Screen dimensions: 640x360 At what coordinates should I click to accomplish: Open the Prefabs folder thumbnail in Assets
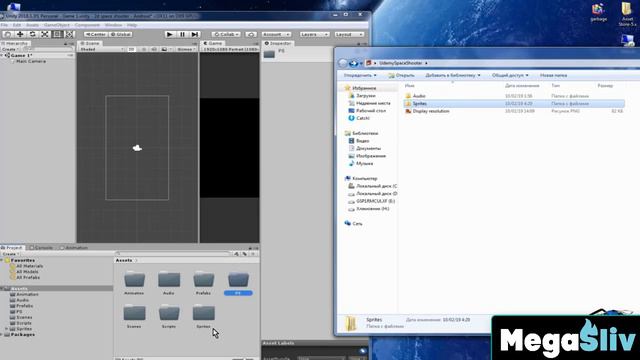pos(203,283)
